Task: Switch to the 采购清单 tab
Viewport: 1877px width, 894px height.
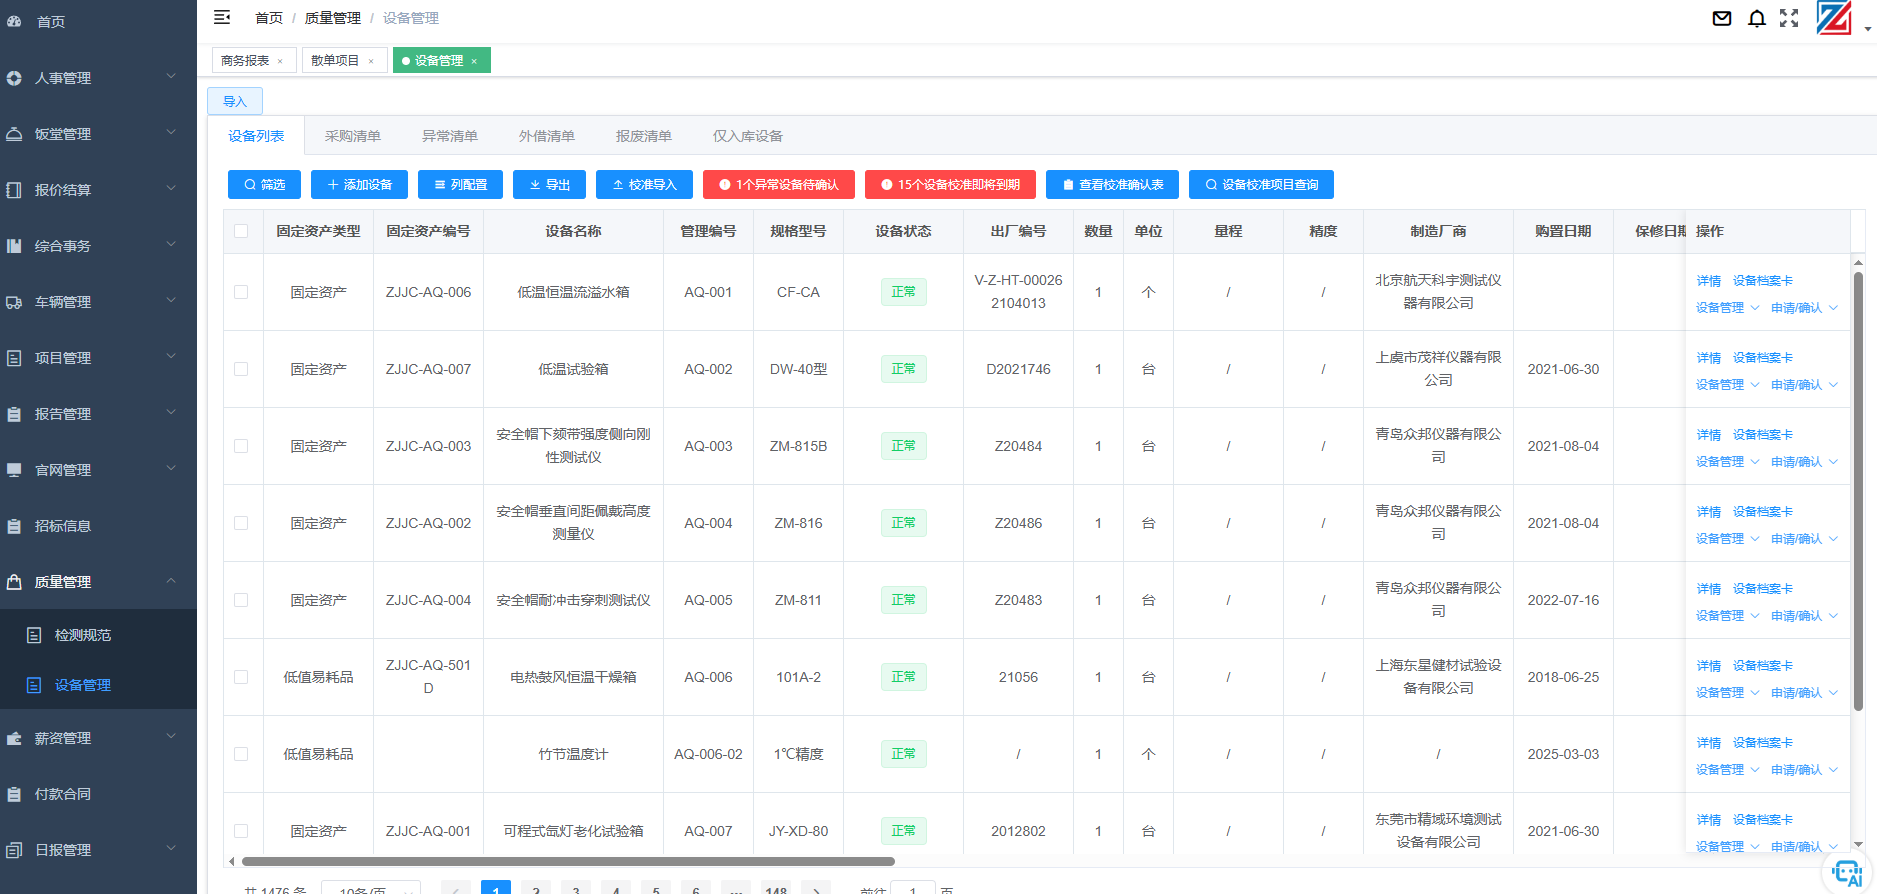Action: pyautogui.click(x=352, y=136)
